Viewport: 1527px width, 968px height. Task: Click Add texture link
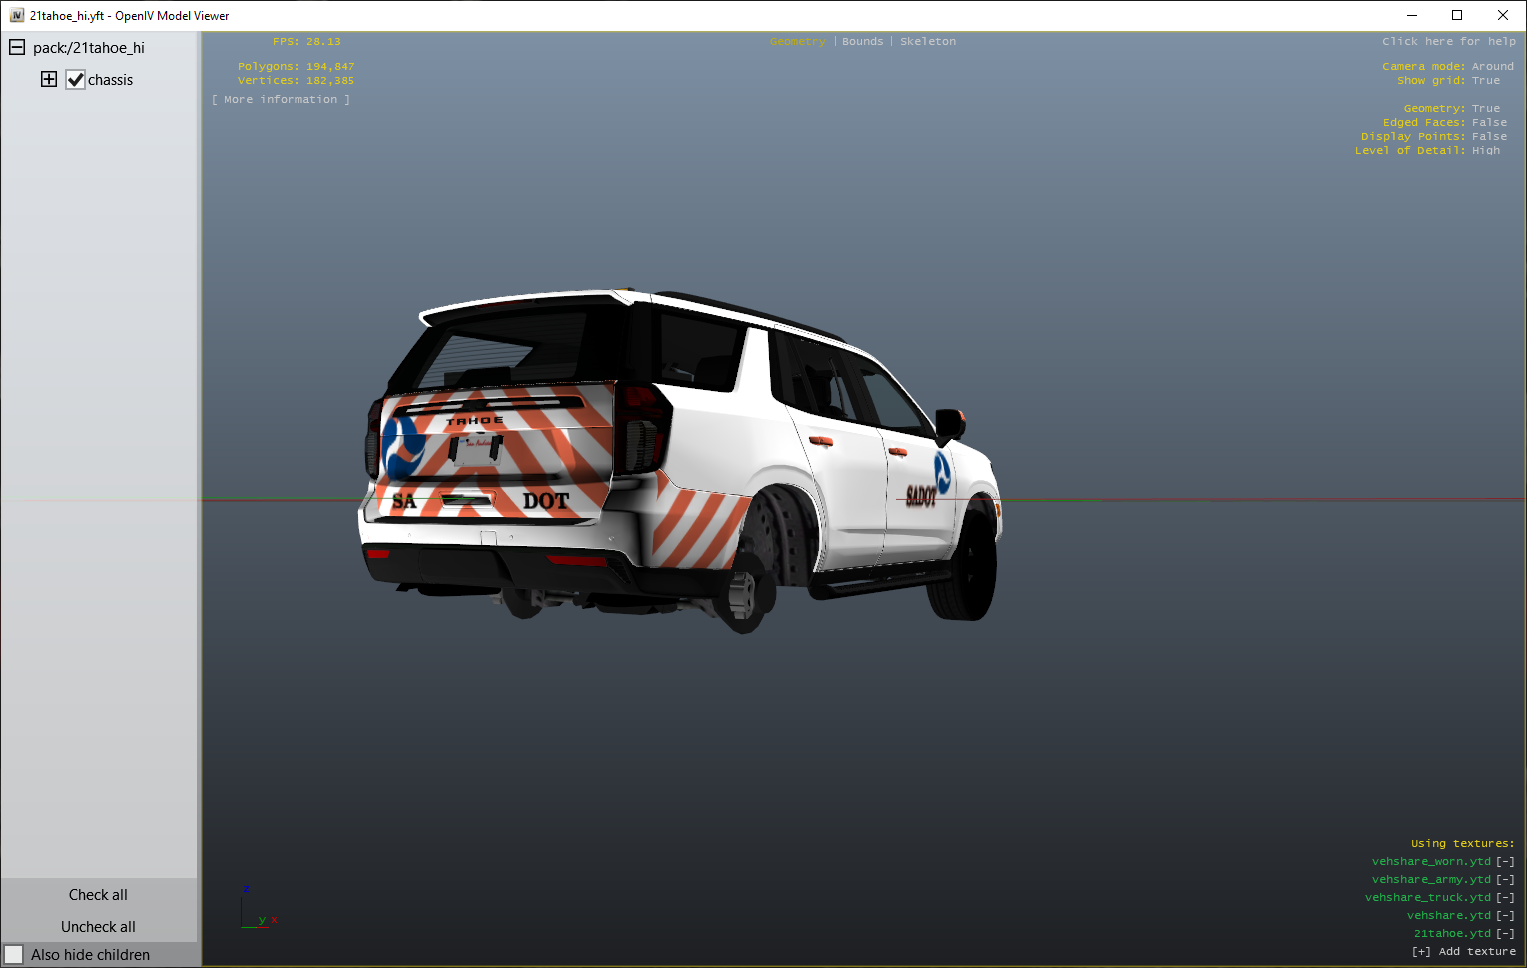tap(1464, 952)
